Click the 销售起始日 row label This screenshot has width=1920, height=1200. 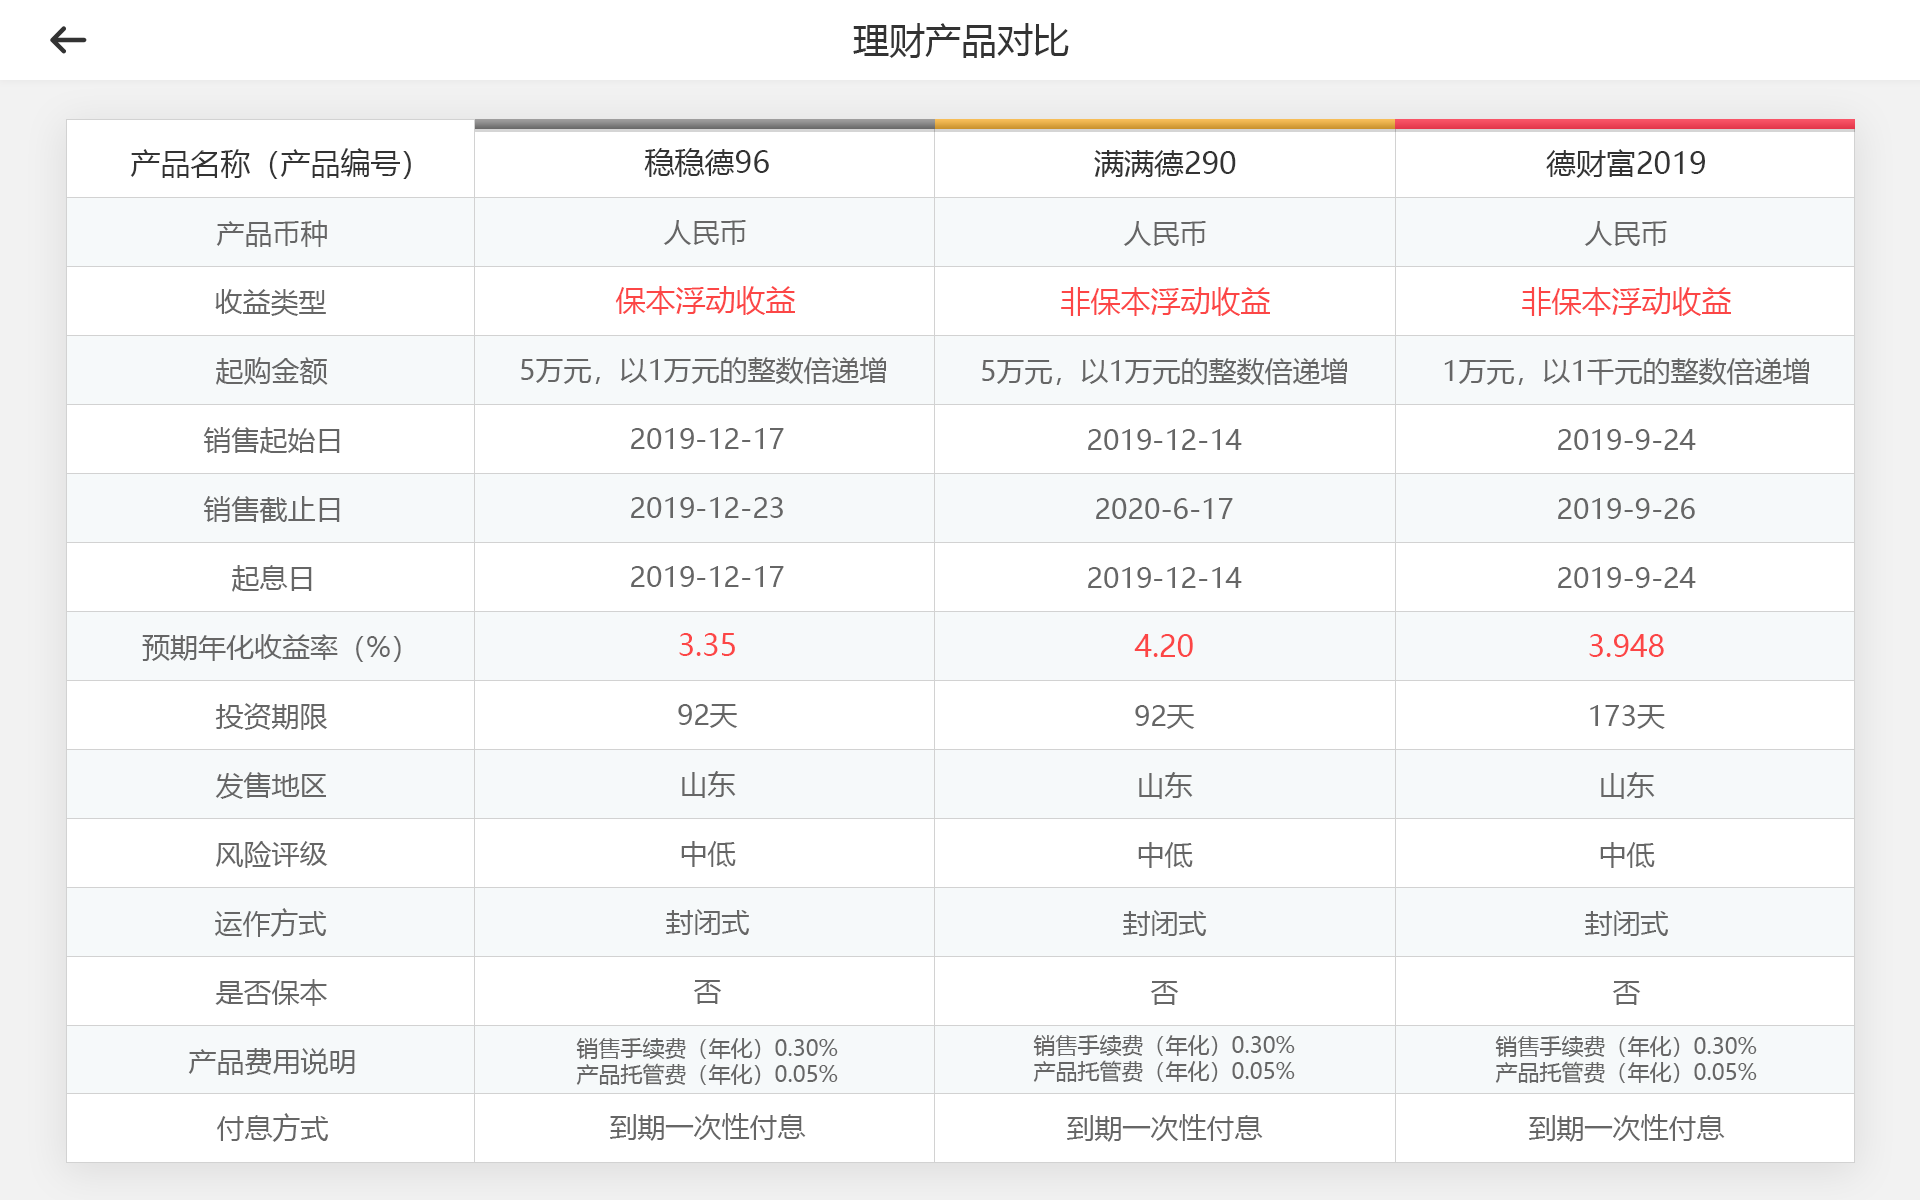(272, 440)
